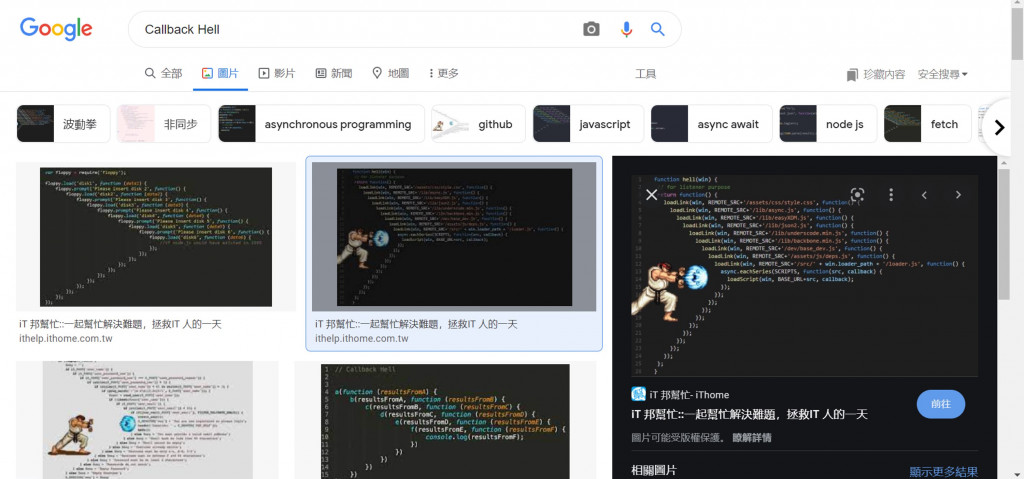The image size is (1024, 479).
Task: Switch to the 影片 tab
Action: (277, 73)
